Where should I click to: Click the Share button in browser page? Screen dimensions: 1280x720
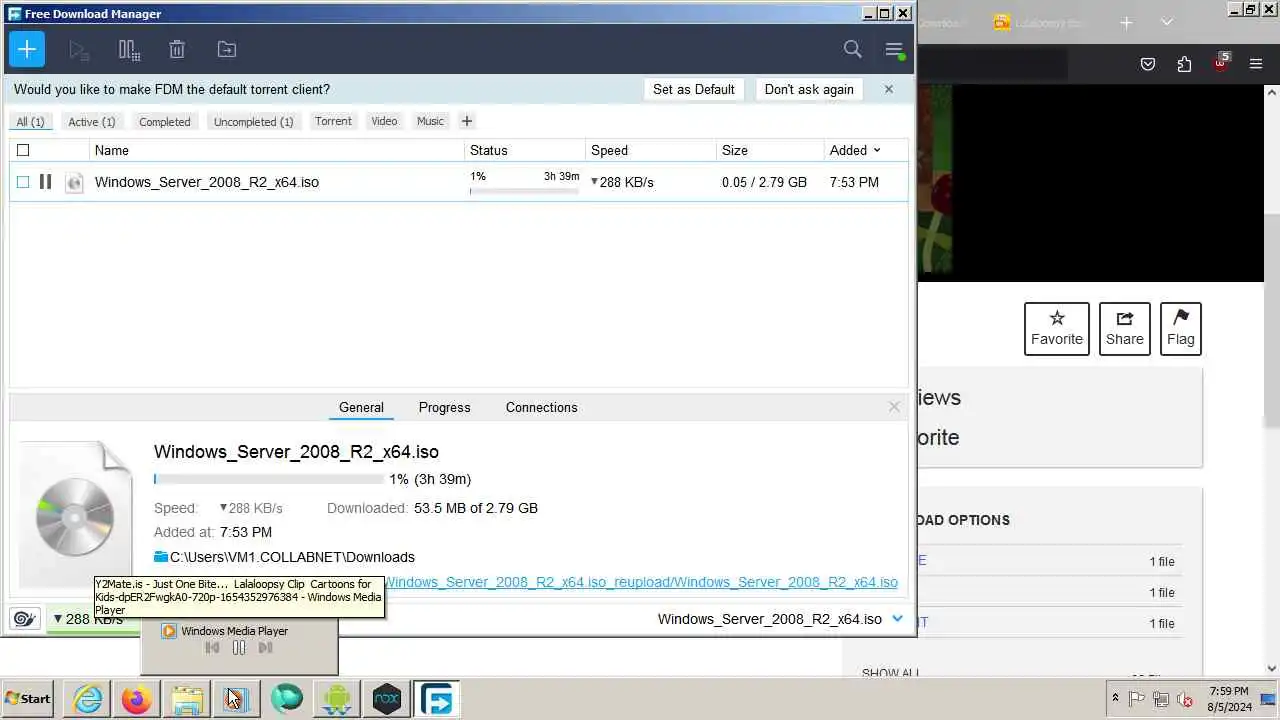[1124, 328]
